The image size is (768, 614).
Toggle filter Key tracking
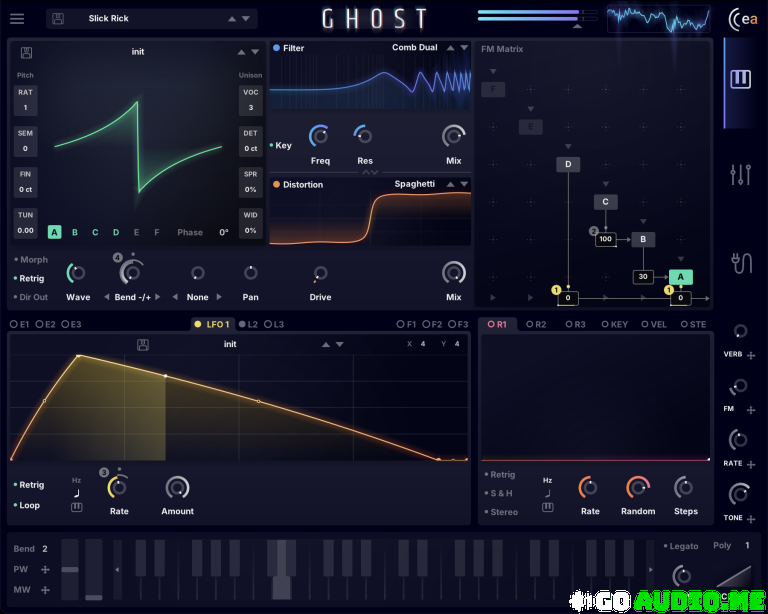281,145
